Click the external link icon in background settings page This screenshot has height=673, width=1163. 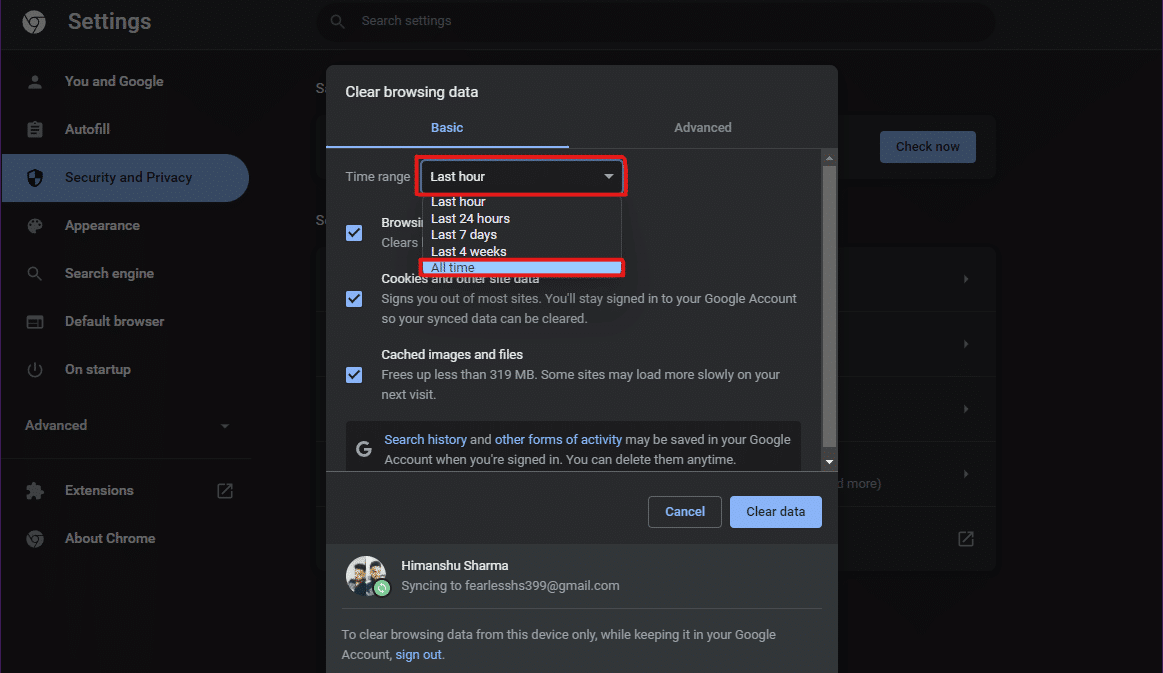point(966,539)
